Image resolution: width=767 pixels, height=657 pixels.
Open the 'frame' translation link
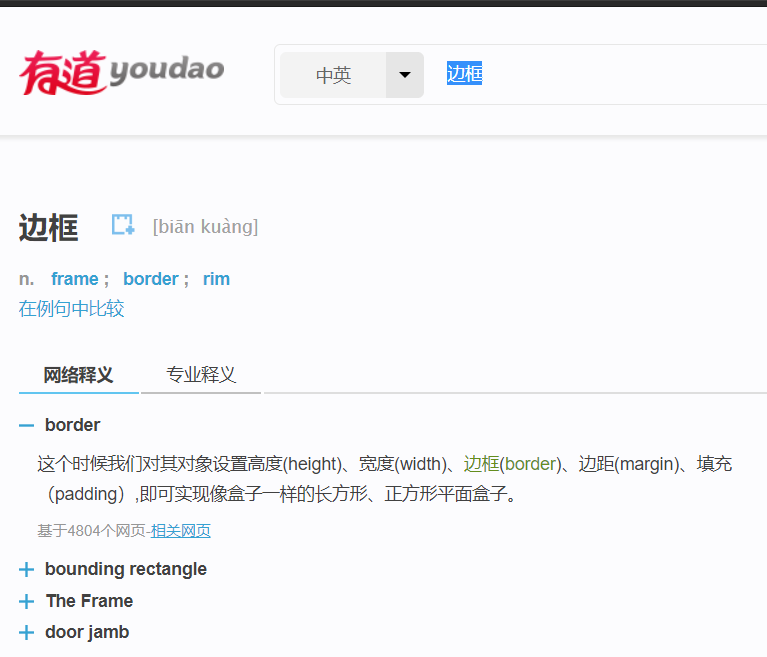(74, 279)
